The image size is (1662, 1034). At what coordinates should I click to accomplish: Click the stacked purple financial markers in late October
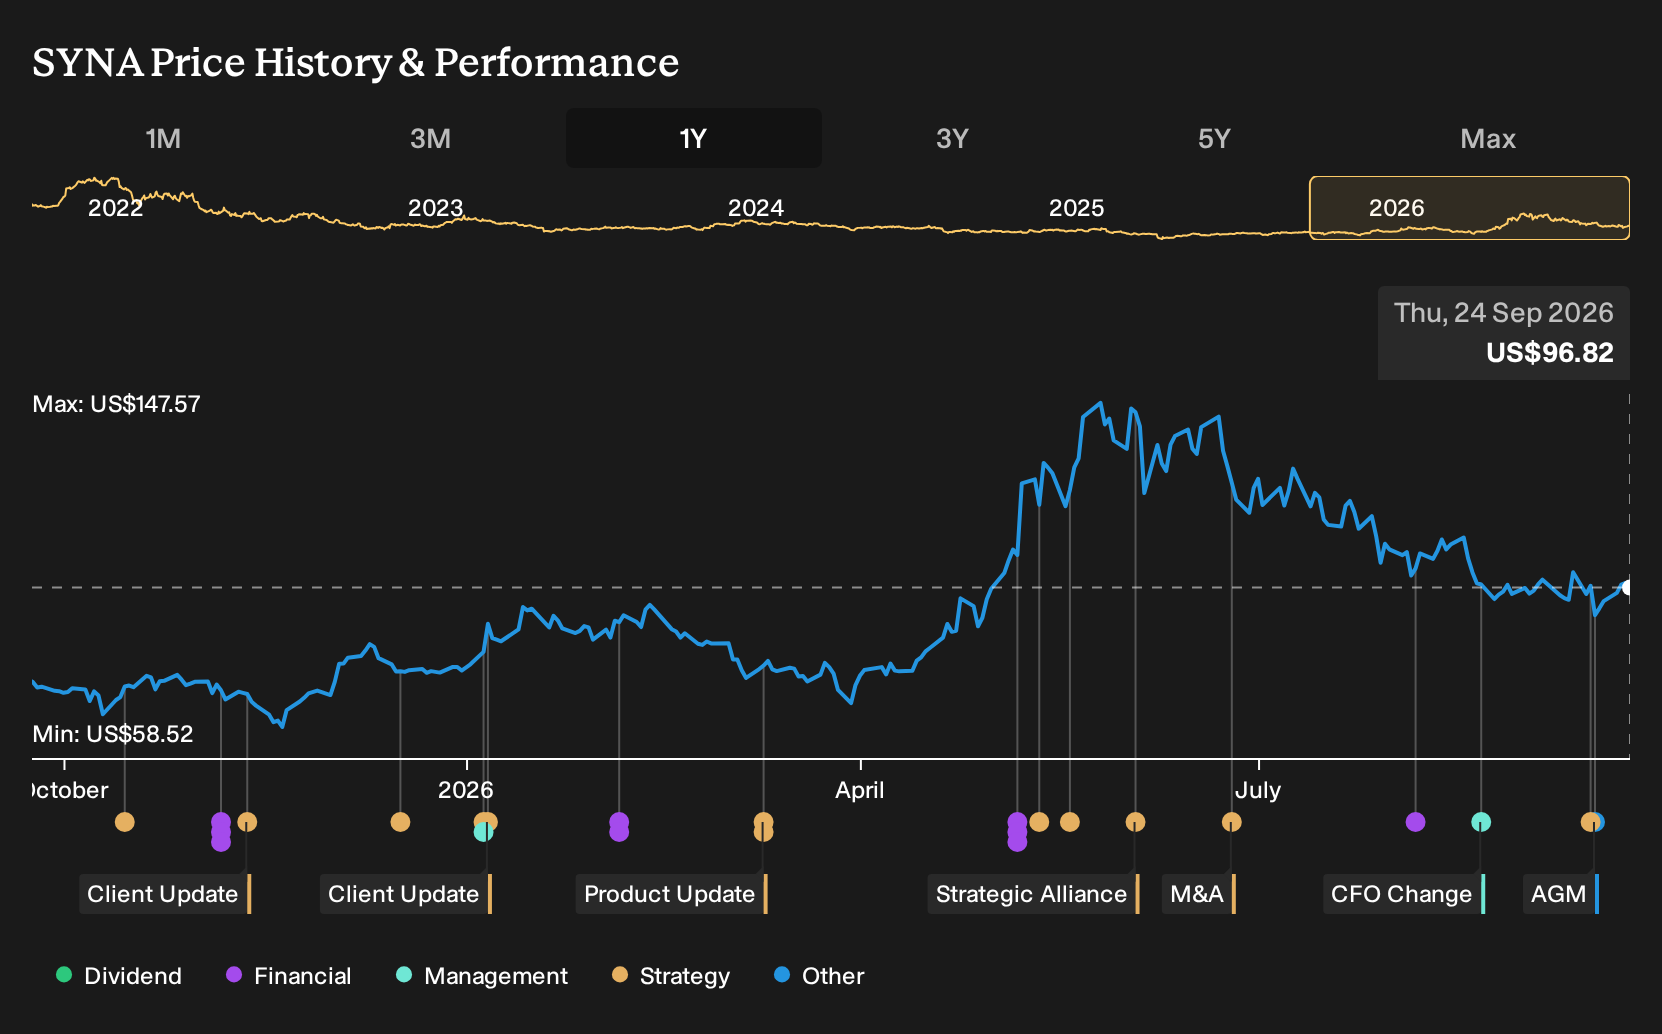(221, 832)
